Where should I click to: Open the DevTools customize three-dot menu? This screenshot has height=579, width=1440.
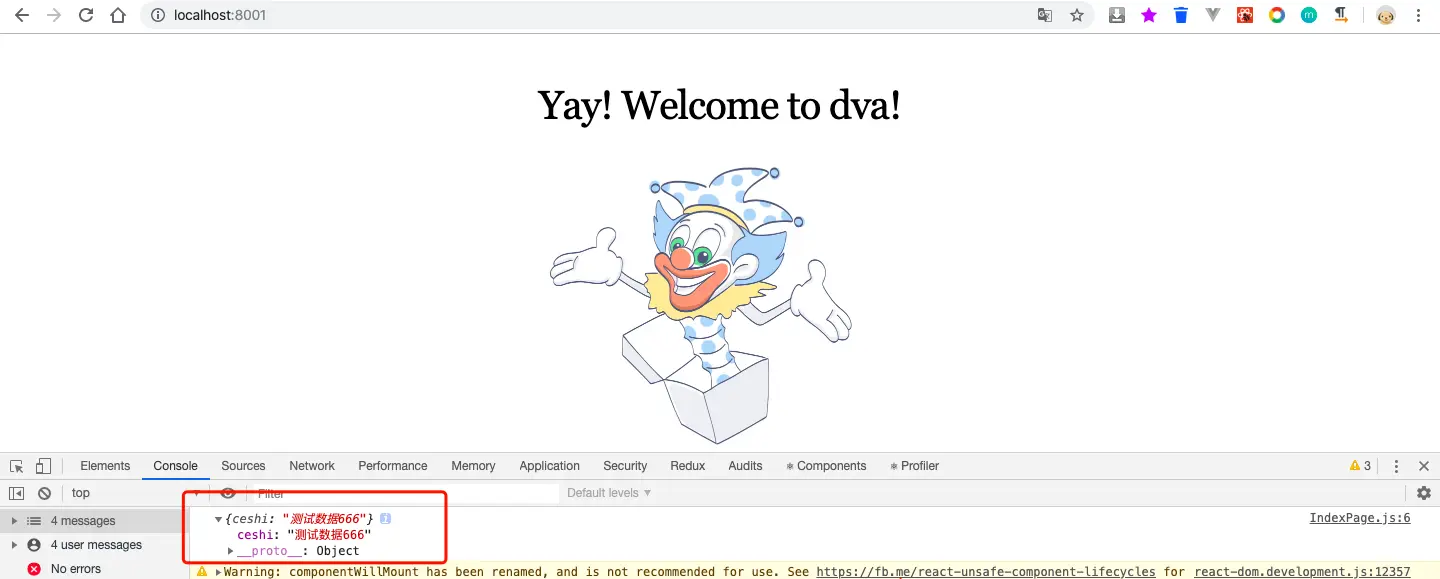[1396, 466]
